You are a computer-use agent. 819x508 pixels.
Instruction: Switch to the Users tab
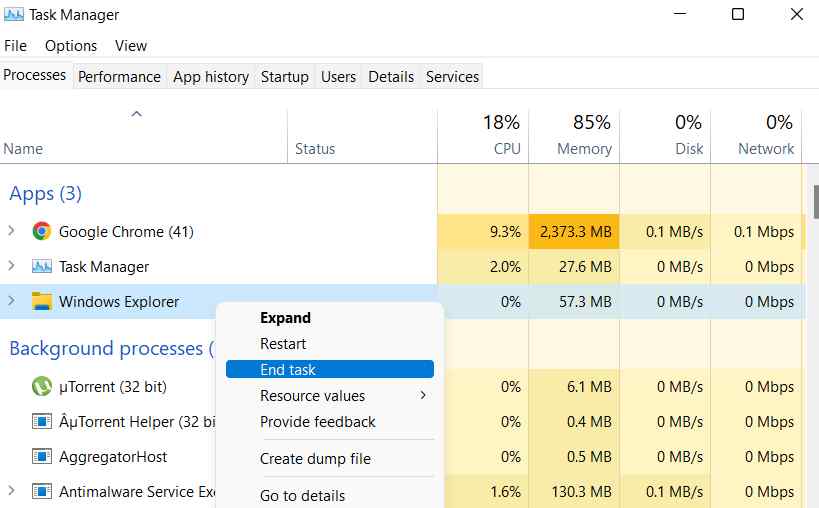click(338, 77)
